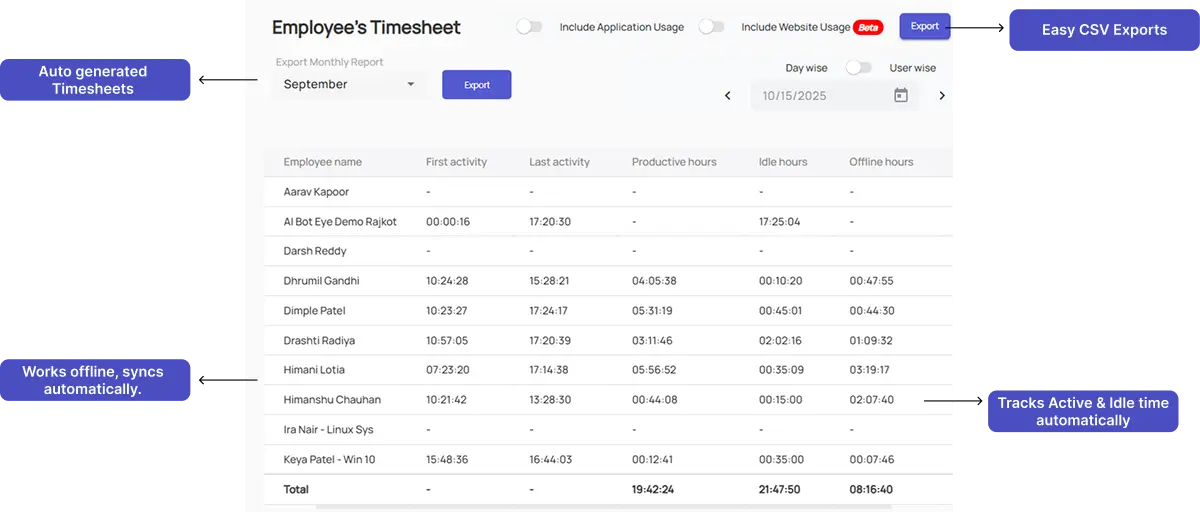Click Last activity column header

coord(559,162)
